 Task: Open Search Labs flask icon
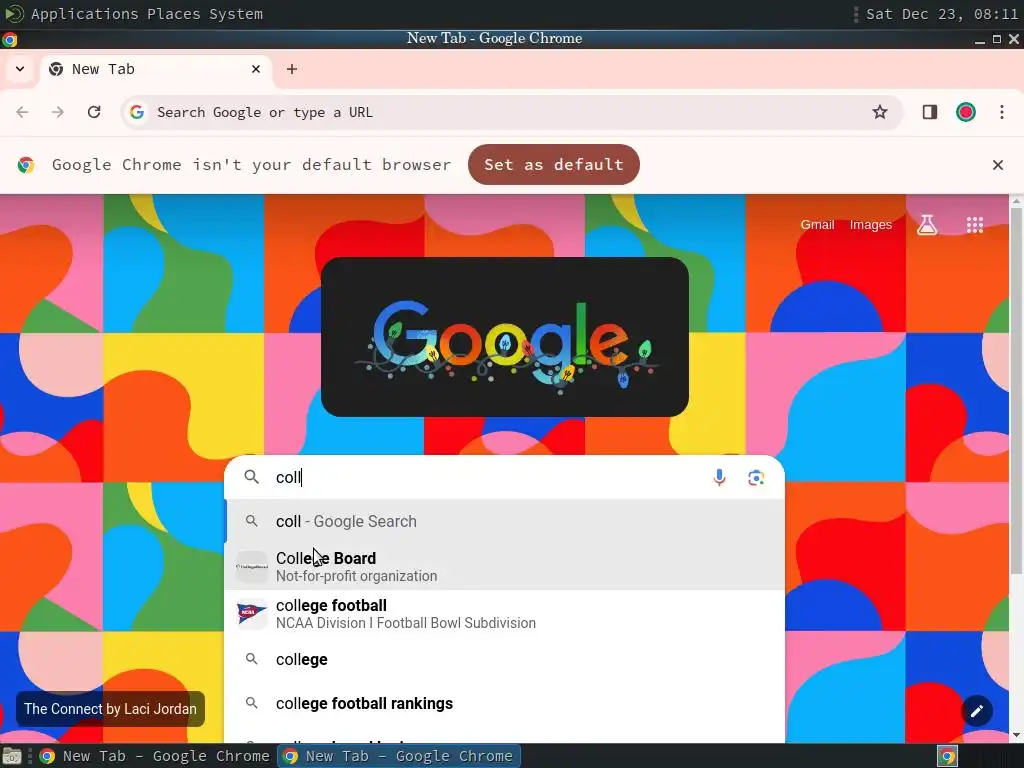[x=927, y=225]
